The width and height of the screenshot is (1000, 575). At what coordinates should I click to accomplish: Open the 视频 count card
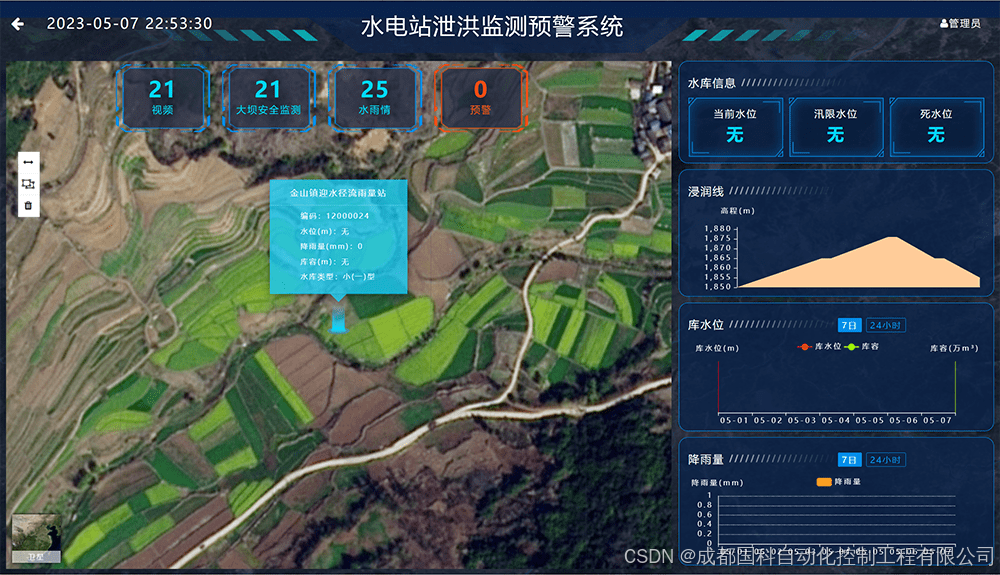(163, 98)
